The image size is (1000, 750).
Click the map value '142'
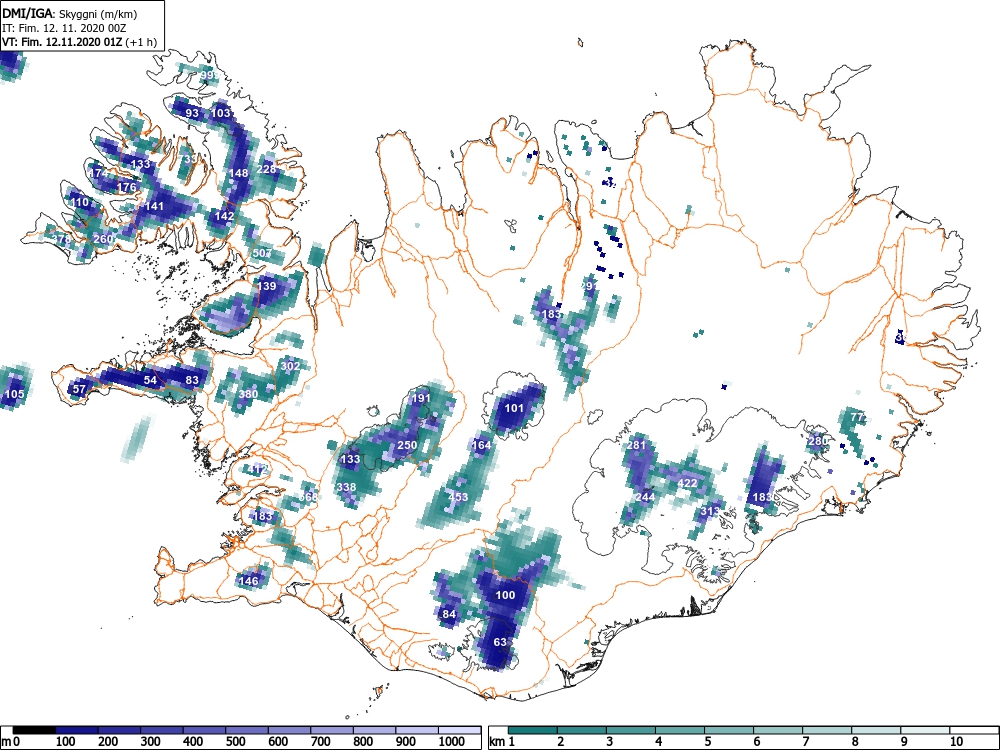pyautogui.click(x=224, y=216)
